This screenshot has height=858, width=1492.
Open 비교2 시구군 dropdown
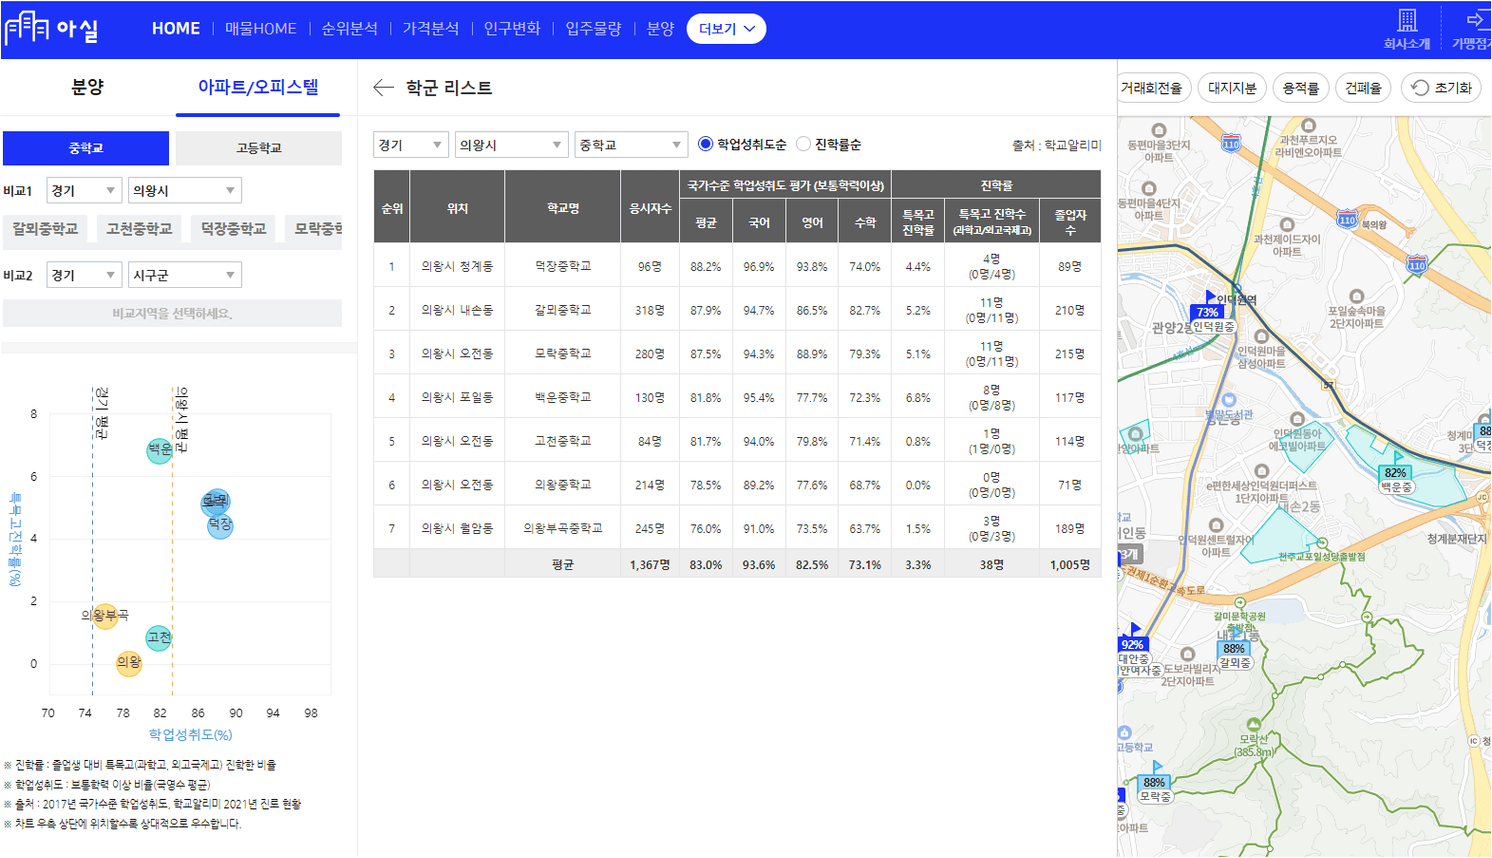click(185, 275)
